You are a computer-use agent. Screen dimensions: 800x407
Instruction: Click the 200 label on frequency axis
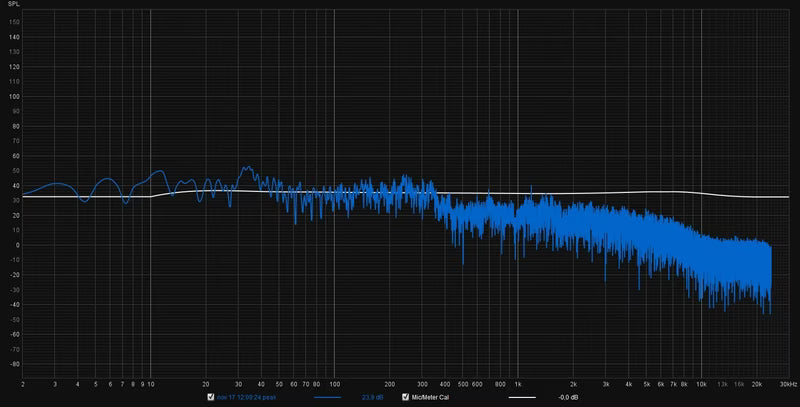[x=389, y=382]
